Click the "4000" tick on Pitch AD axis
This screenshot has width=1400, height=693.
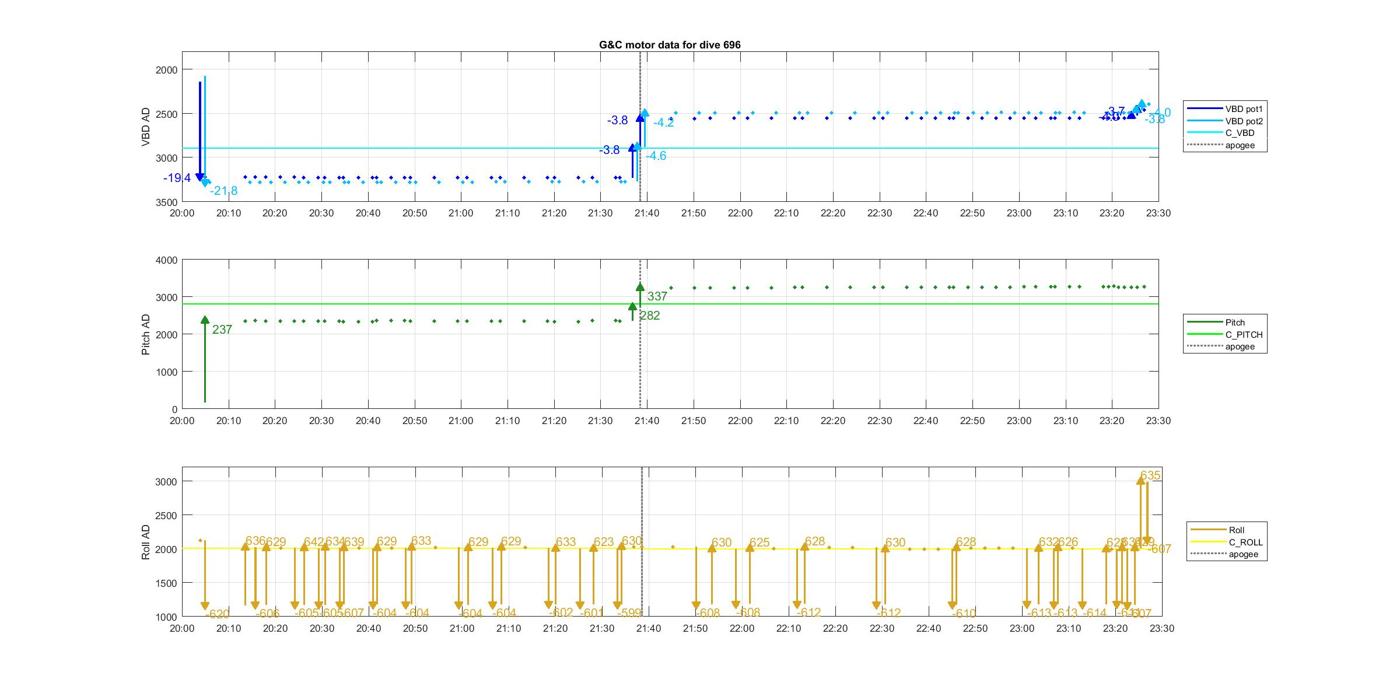point(166,261)
